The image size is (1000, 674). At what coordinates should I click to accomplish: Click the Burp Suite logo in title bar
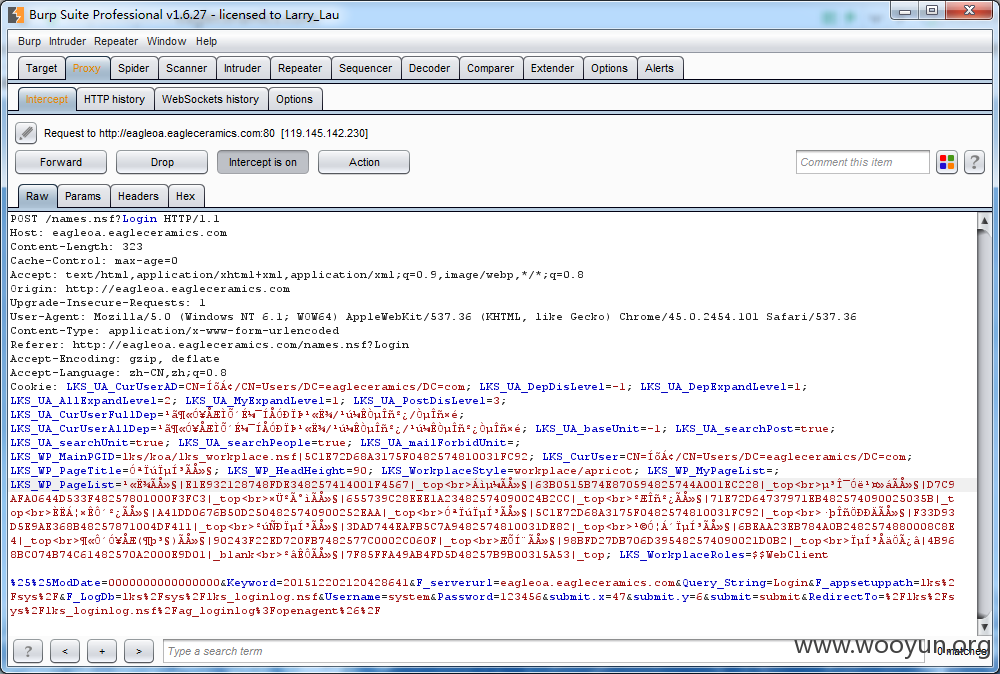click(x=16, y=14)
